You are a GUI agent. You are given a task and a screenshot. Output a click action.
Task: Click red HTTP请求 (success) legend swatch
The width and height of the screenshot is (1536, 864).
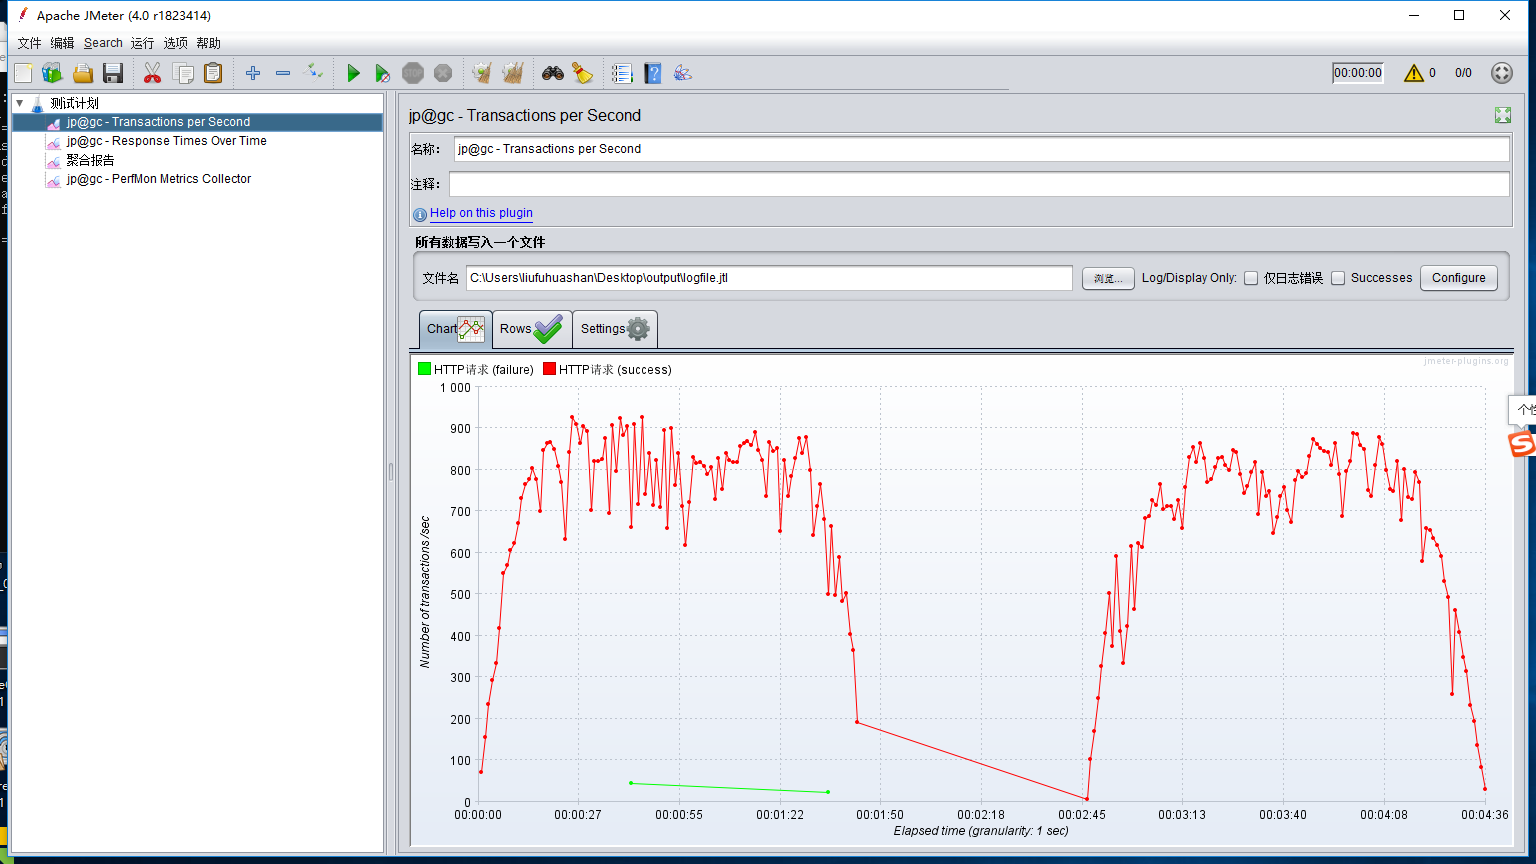(549, 369)
